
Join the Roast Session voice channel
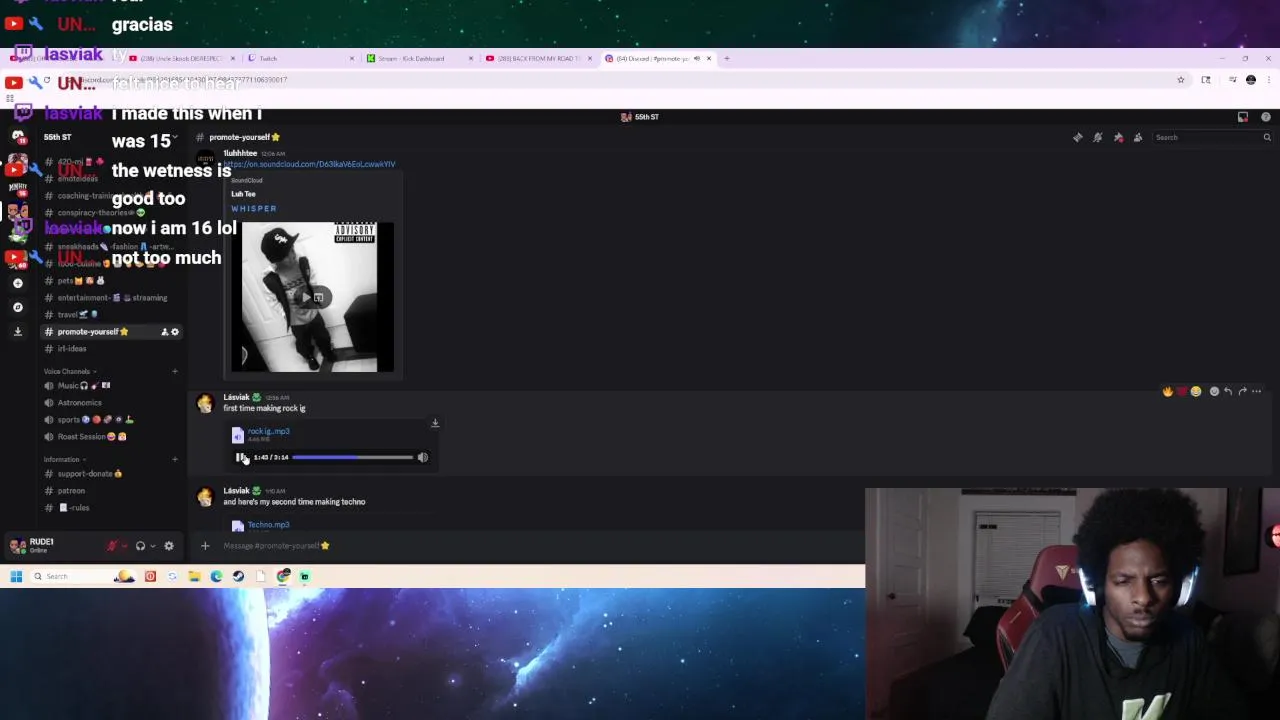click(112, 437)
